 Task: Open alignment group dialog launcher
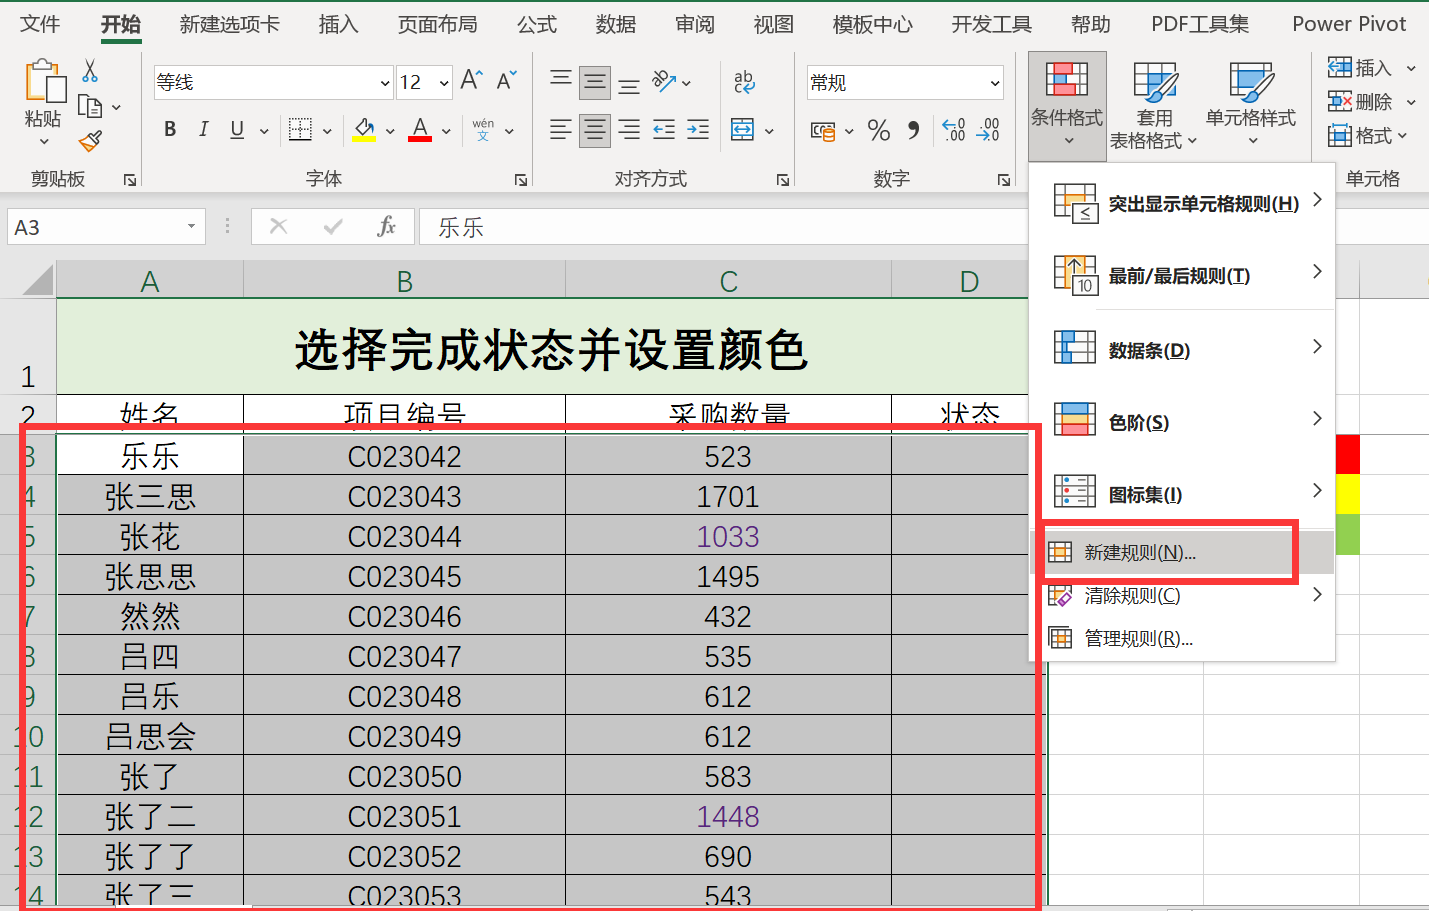click(x=783, y=180)
